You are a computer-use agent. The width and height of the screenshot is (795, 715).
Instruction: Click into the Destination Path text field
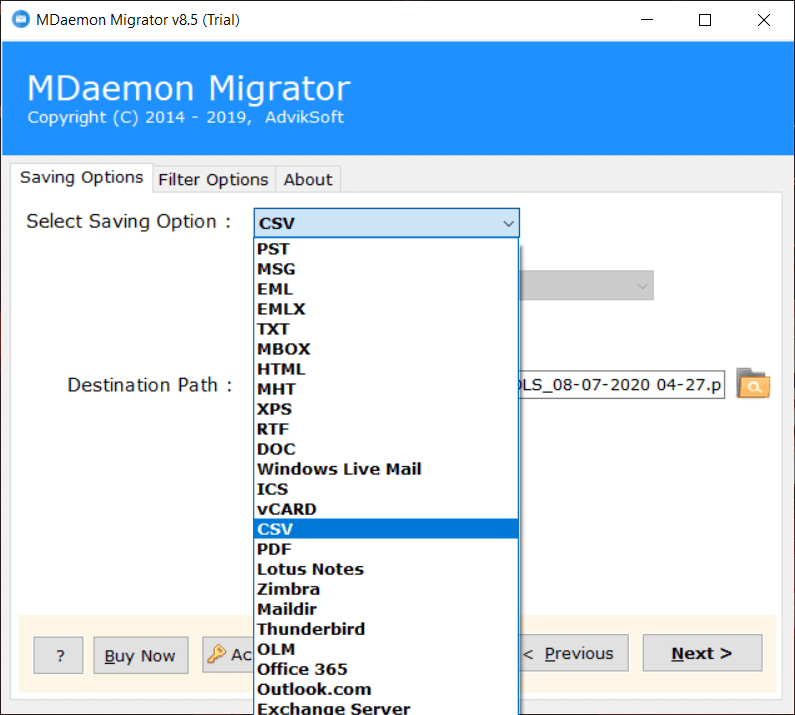pos(621,384)
